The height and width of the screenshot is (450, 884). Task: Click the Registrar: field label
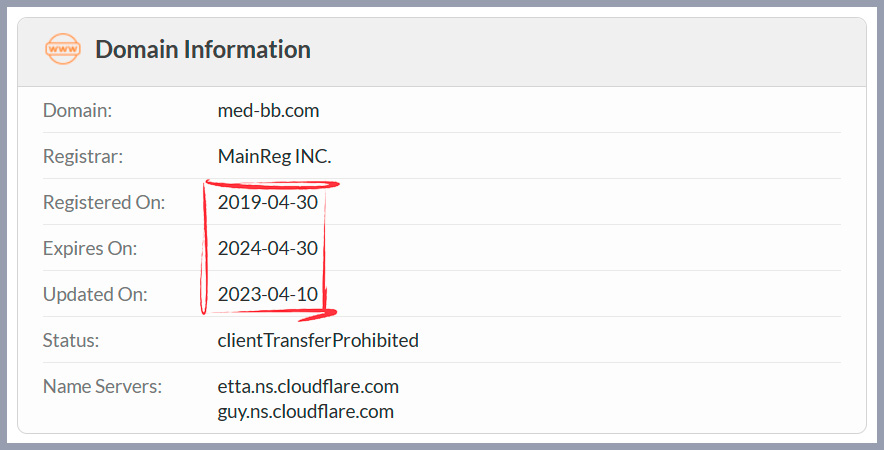(83, 156)
